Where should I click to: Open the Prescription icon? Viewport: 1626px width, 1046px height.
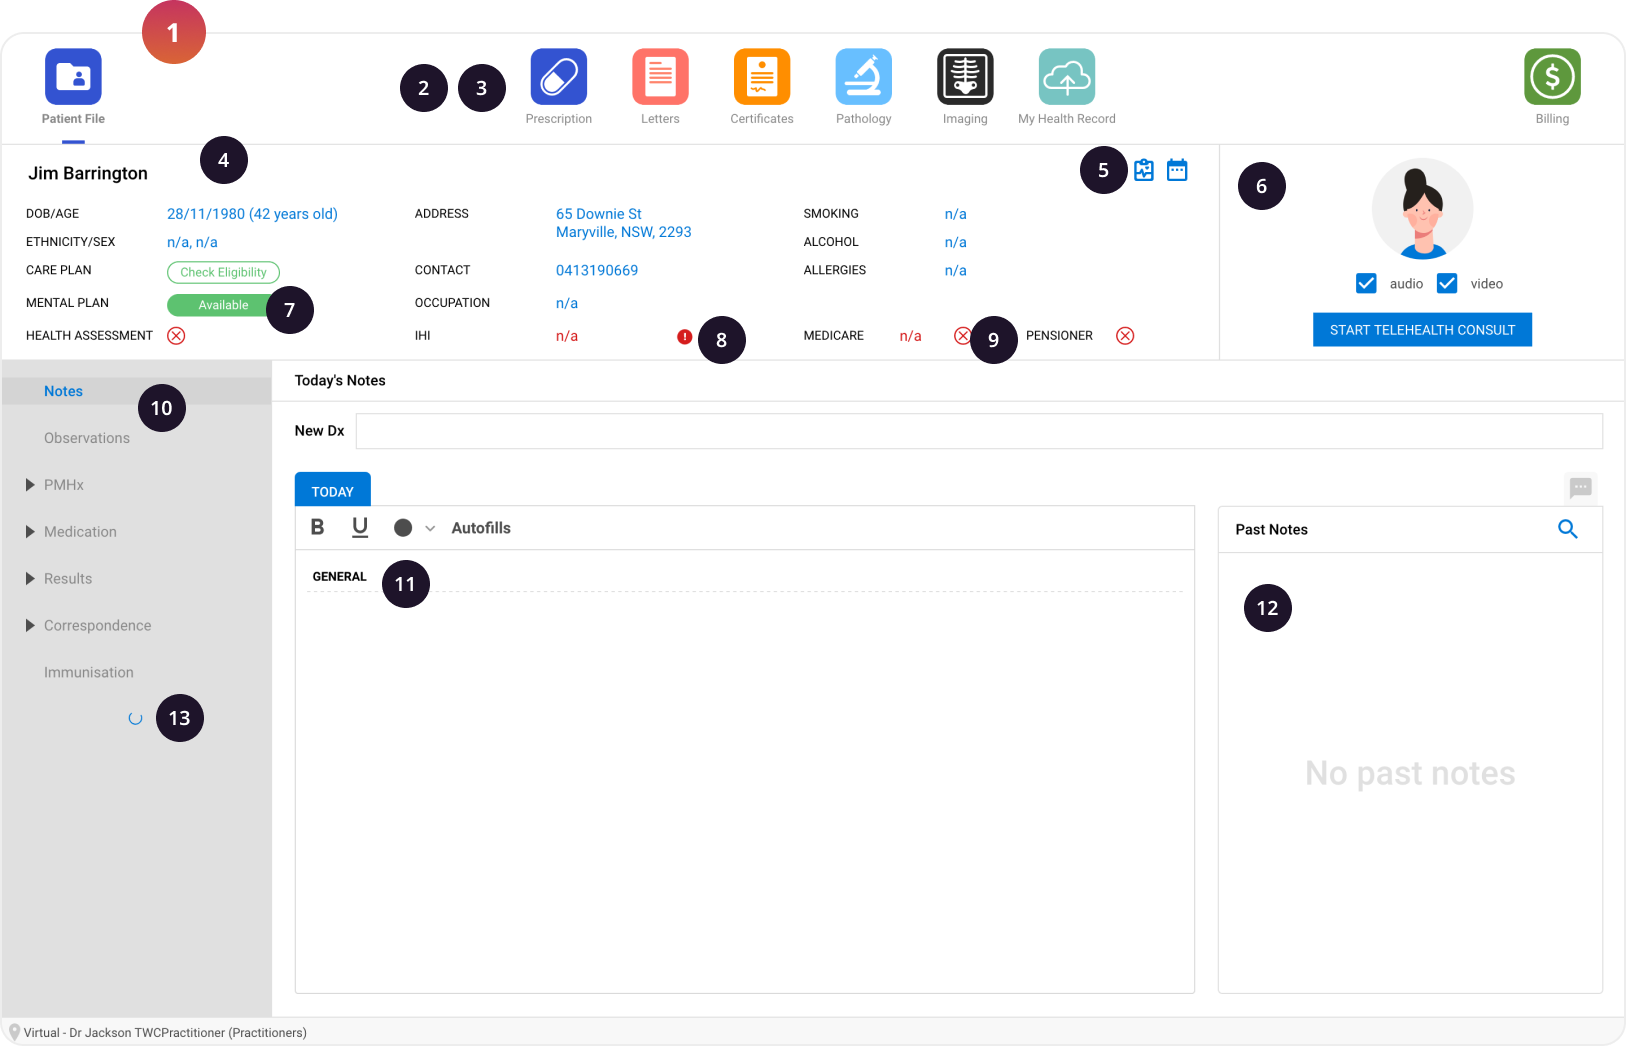(x=558, y=77)
